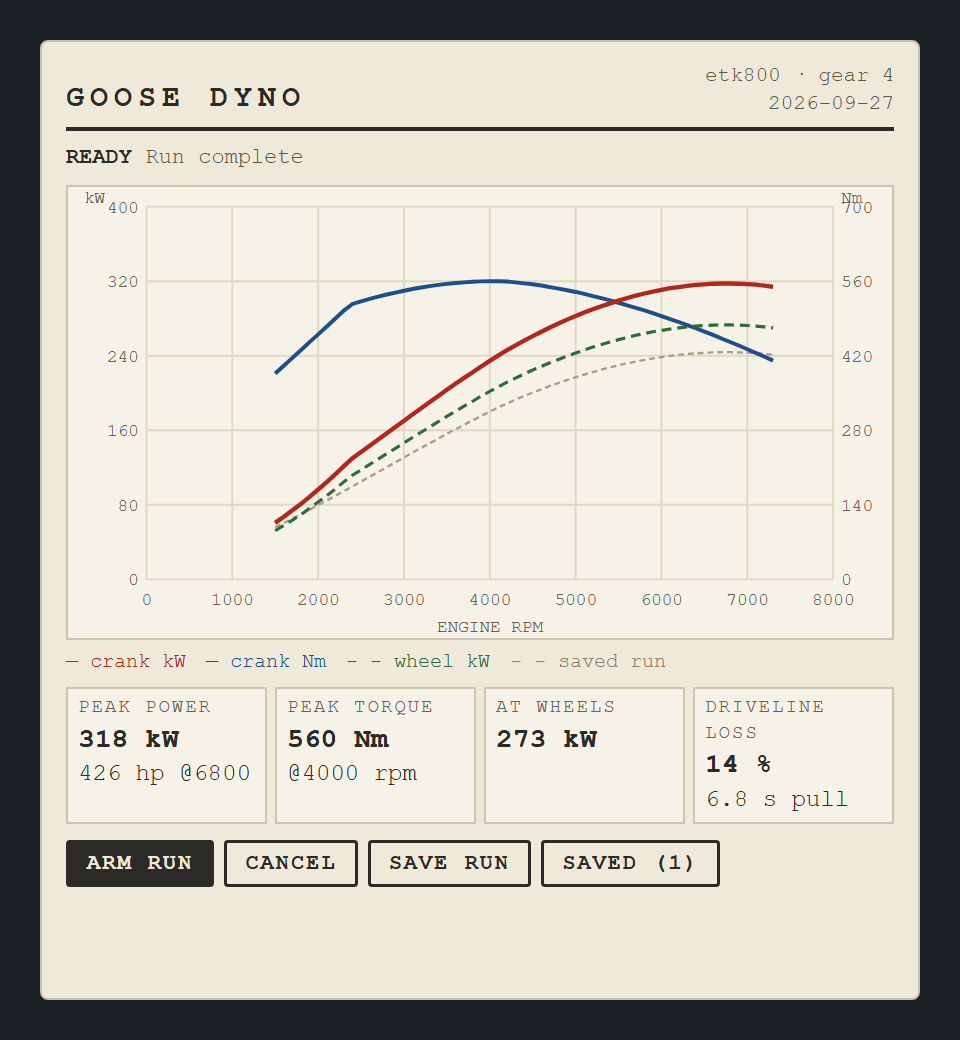Click the 560 tick on Nm axis

pyautogui.click(x=857, y=282)
